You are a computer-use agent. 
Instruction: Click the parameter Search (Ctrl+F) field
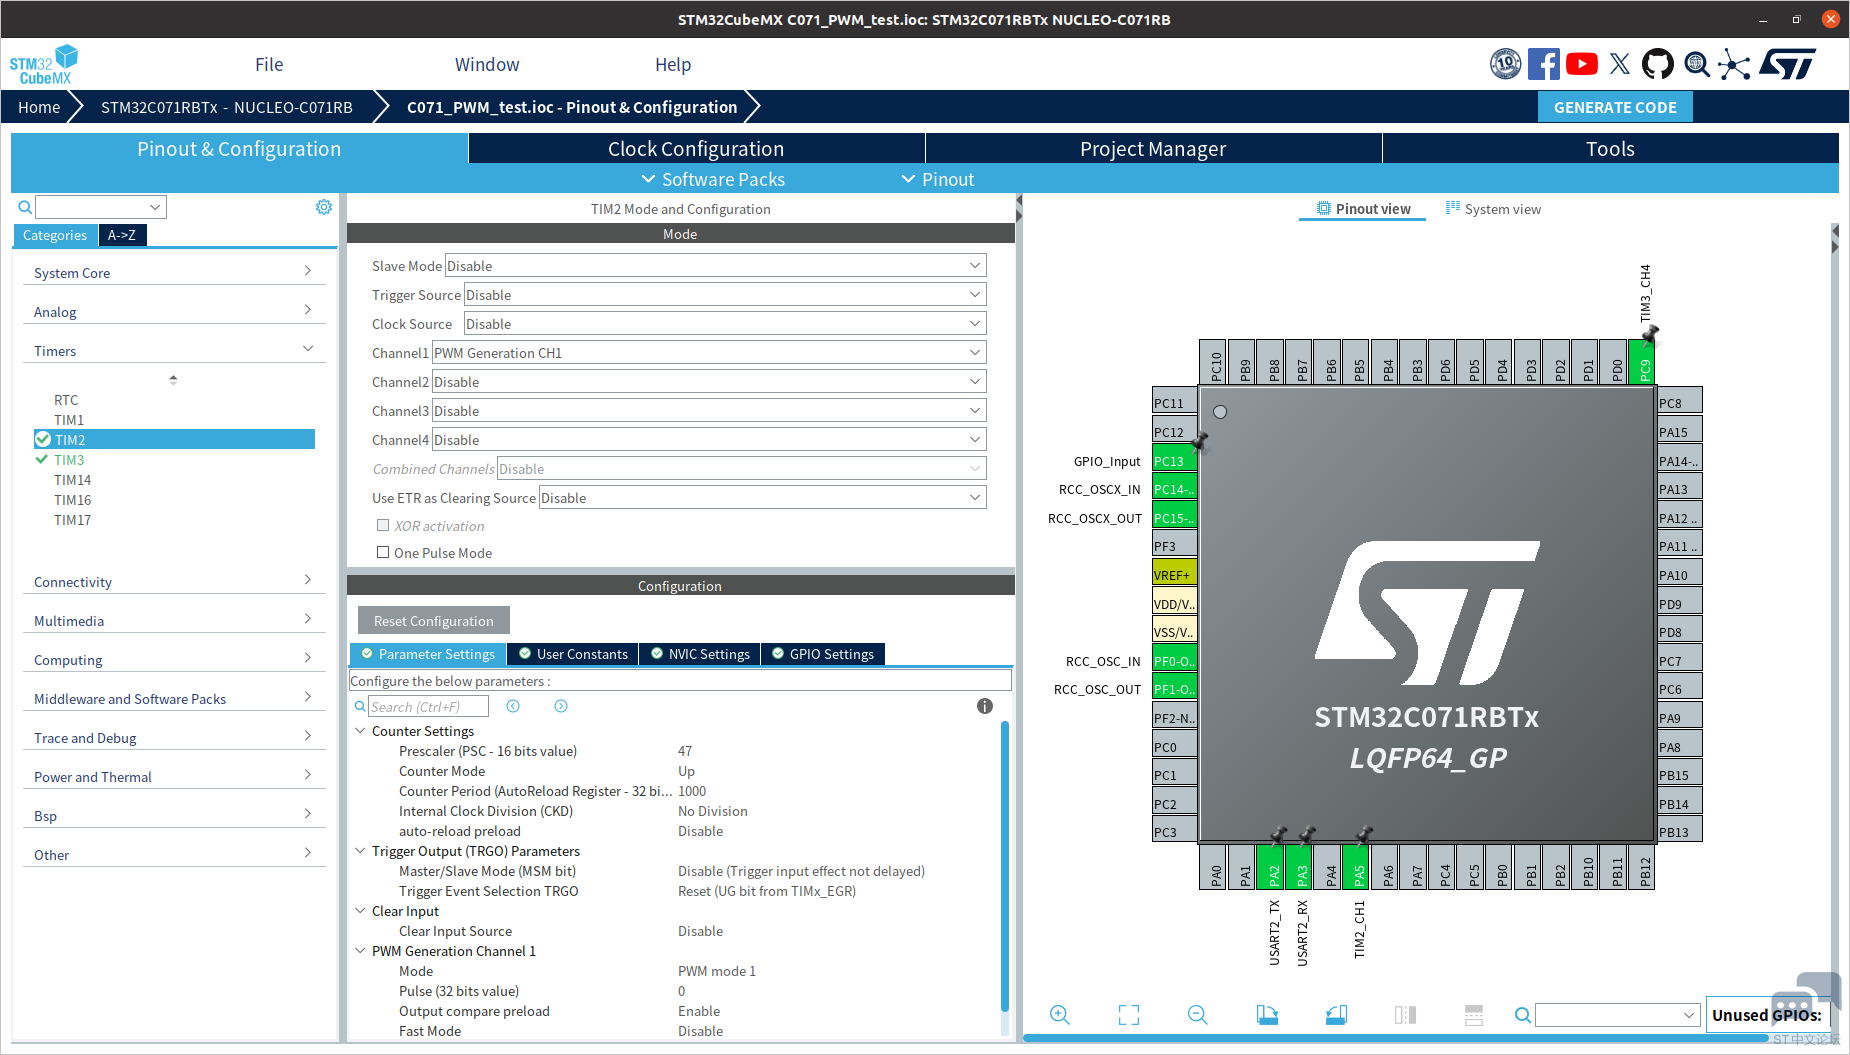click(428, 706)
